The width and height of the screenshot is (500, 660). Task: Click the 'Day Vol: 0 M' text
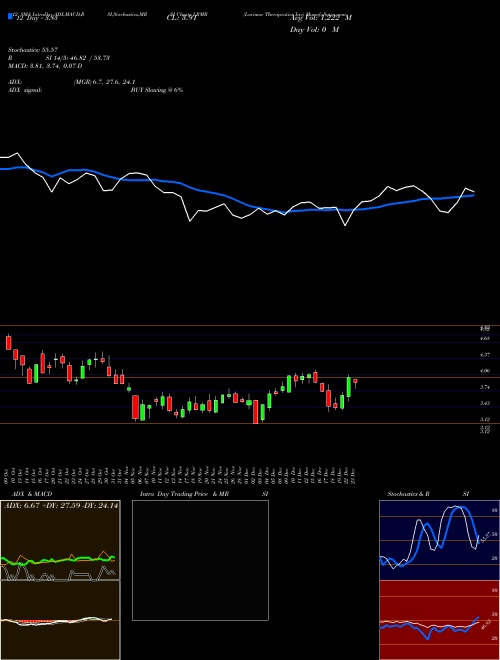(x=314, y=30)
